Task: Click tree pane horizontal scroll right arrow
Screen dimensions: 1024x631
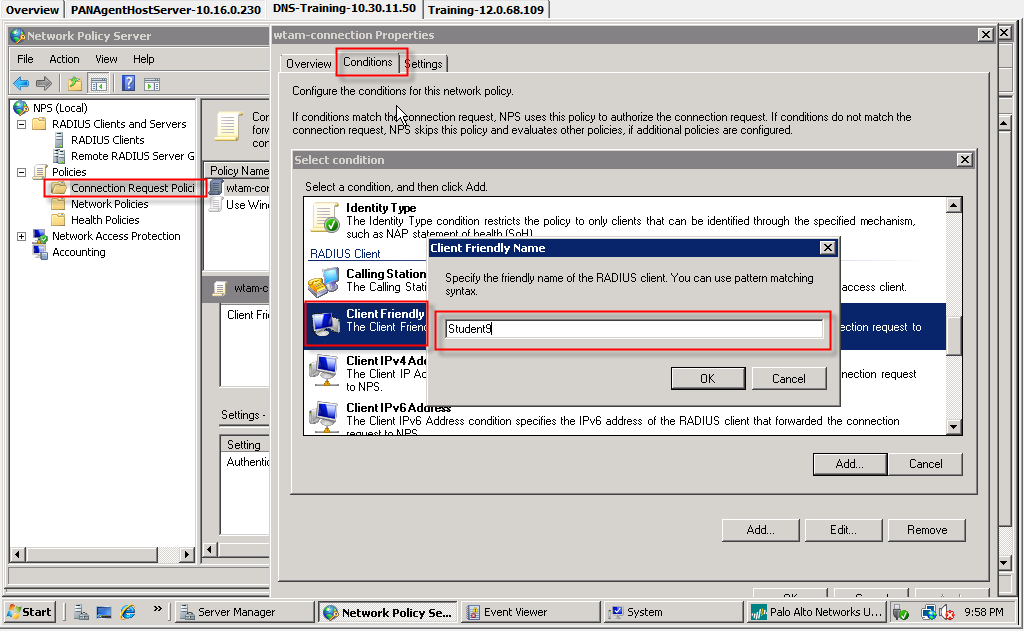Action: [x=187, y=555]
